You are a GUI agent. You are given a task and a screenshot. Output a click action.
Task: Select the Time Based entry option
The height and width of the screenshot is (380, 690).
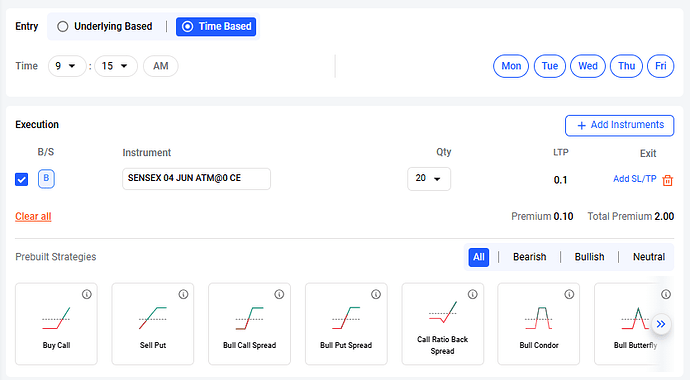tap(216, 26)
